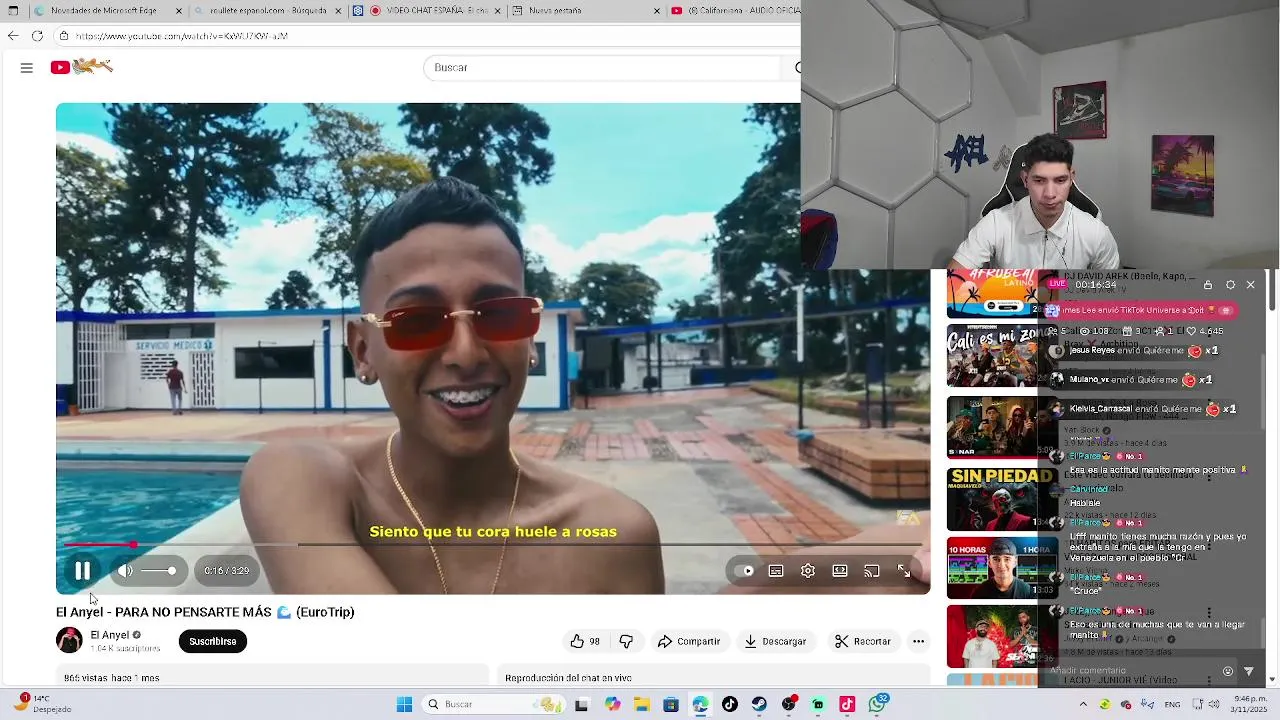Open Edge tab actions menu button
The width and height of the screenshot is (1280, 720).
pyautogui.click(x=13, y=10)
